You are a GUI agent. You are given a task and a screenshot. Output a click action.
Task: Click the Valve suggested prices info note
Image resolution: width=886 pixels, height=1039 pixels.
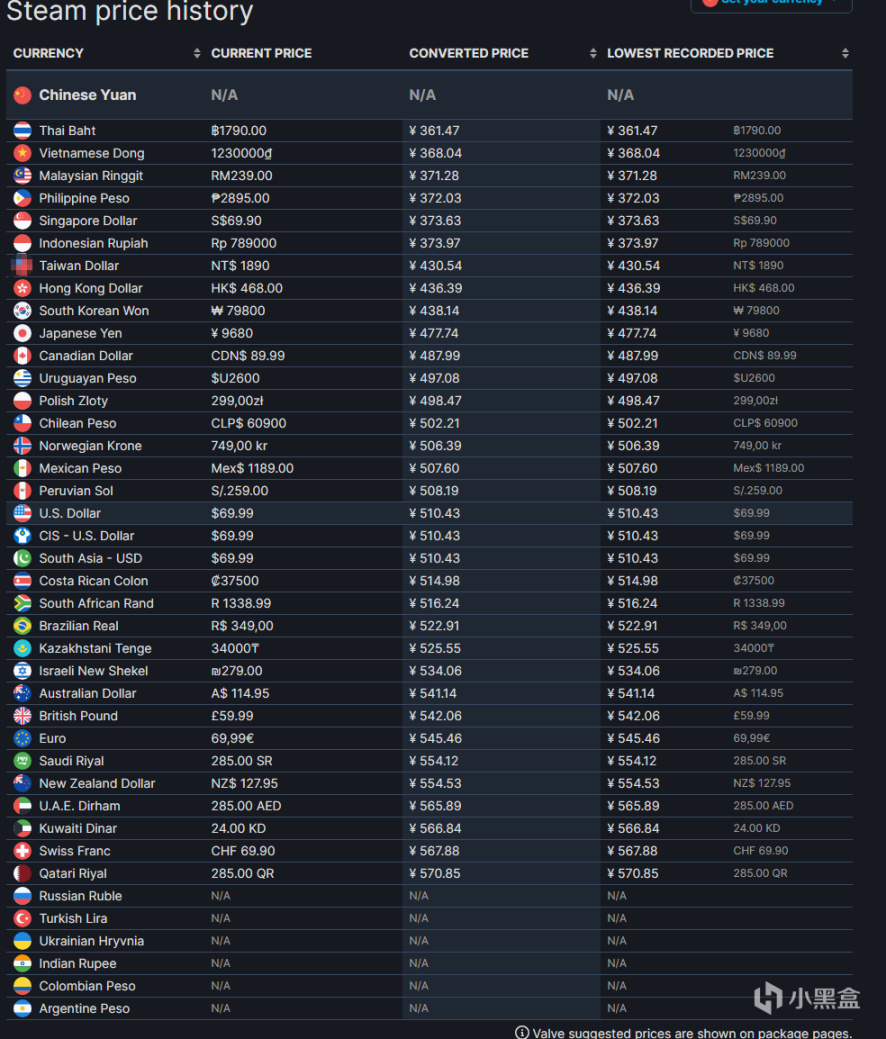[x=683, y=1032]
